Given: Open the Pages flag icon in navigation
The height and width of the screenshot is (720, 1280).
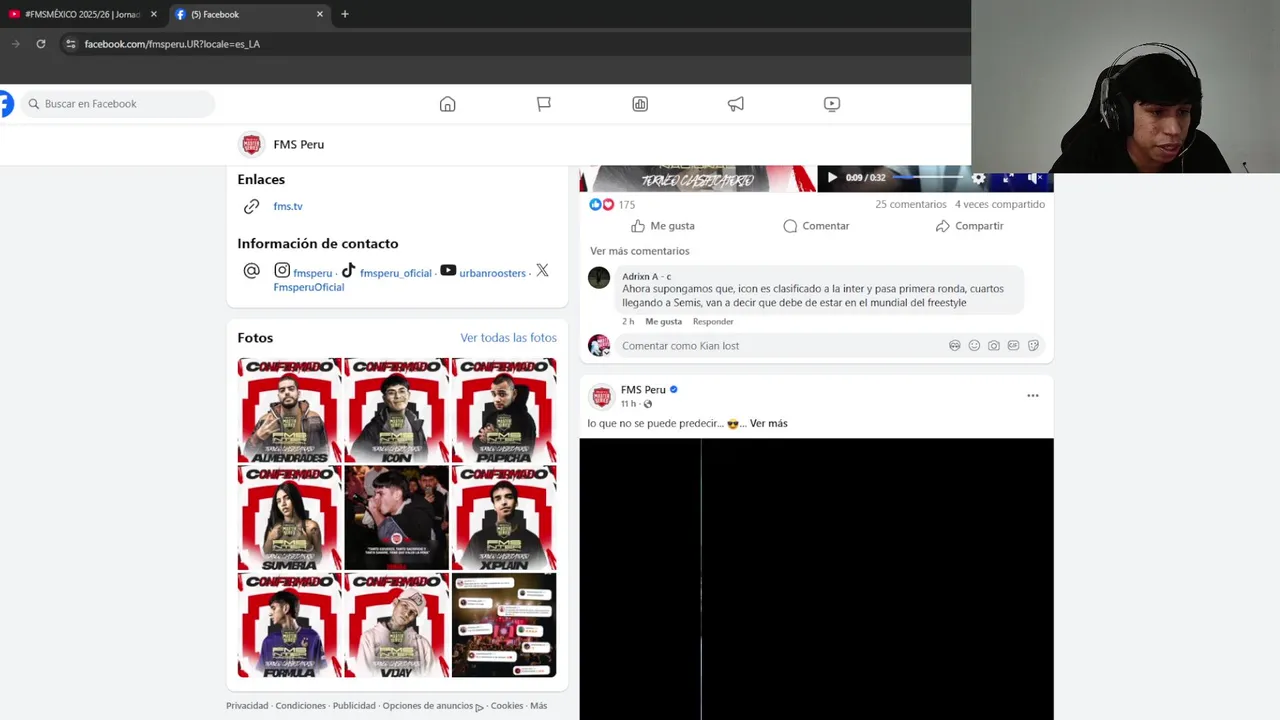Looking at the screenshot, I should 544,104.
